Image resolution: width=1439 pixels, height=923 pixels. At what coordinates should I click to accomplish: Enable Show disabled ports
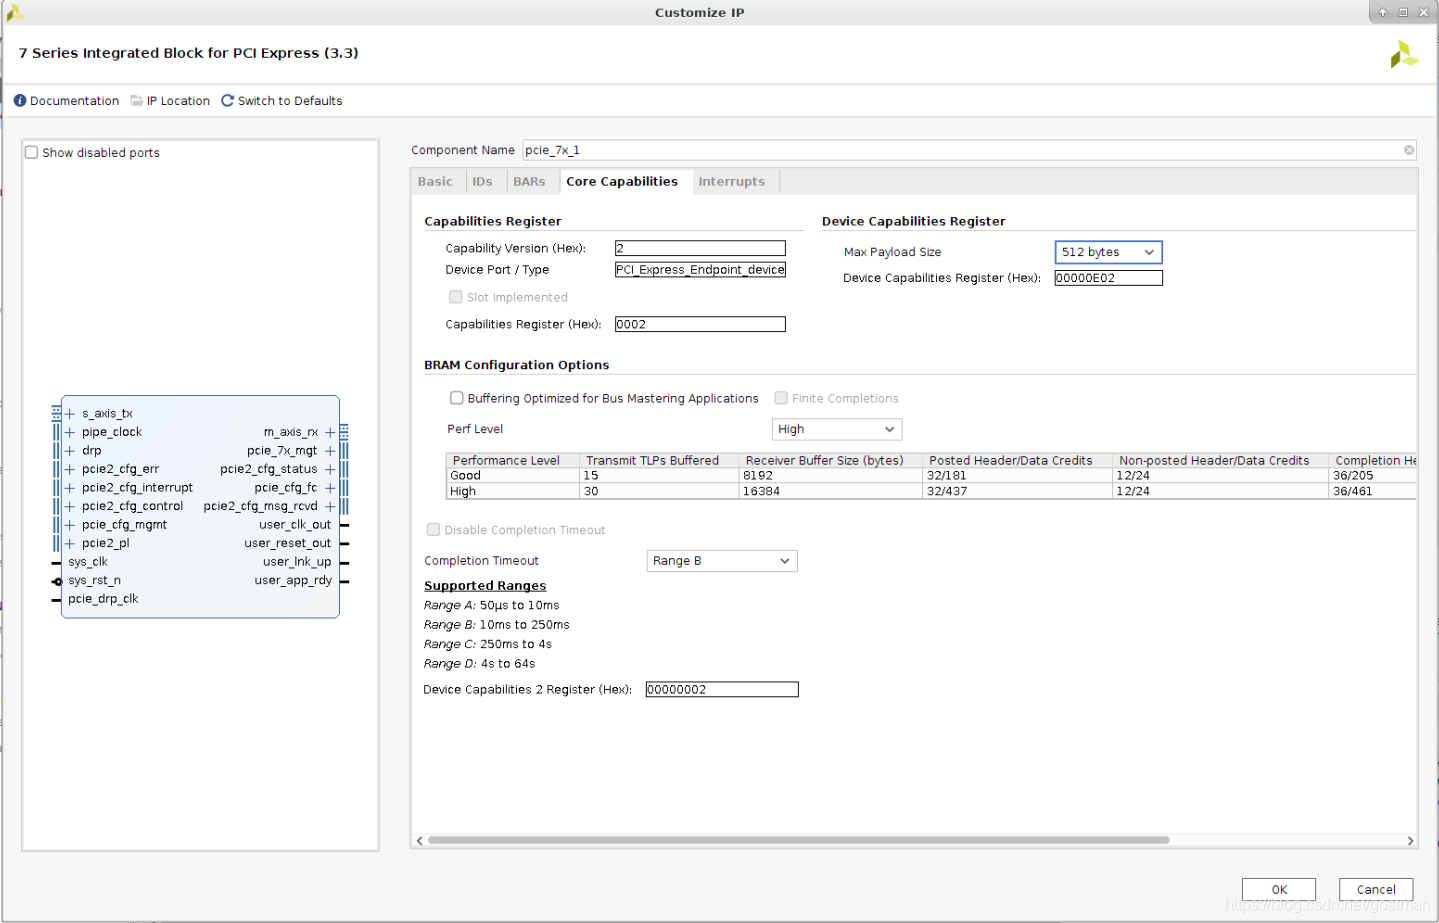tap(31, 152)
